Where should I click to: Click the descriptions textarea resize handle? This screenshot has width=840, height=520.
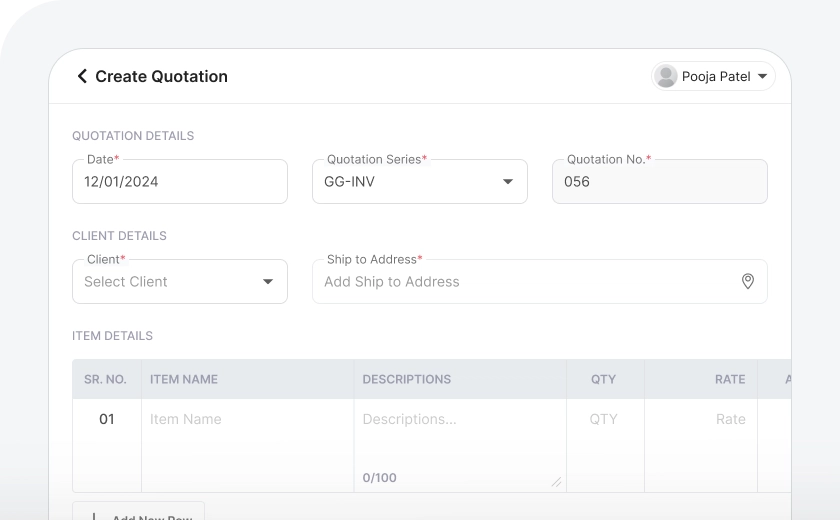click(x=556, y=482)
